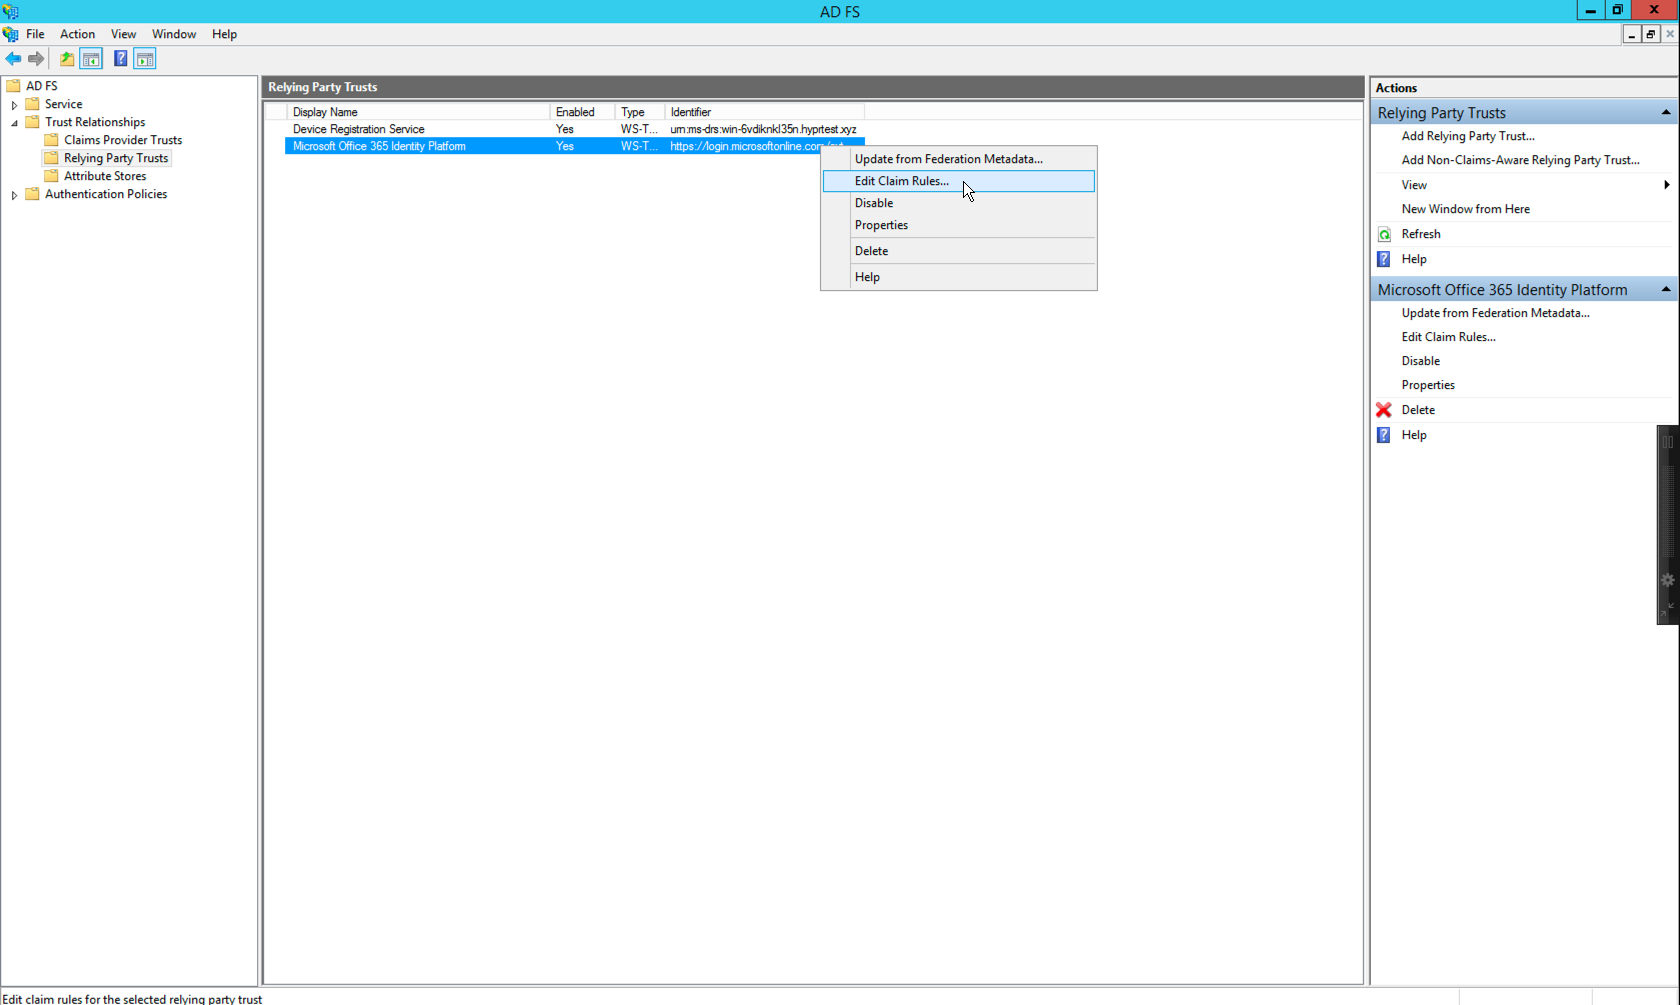Click the green Refresh icon in Actions pane
The height and width of the screenshot is (1005, 1680).
click(x=1384, y=234)
